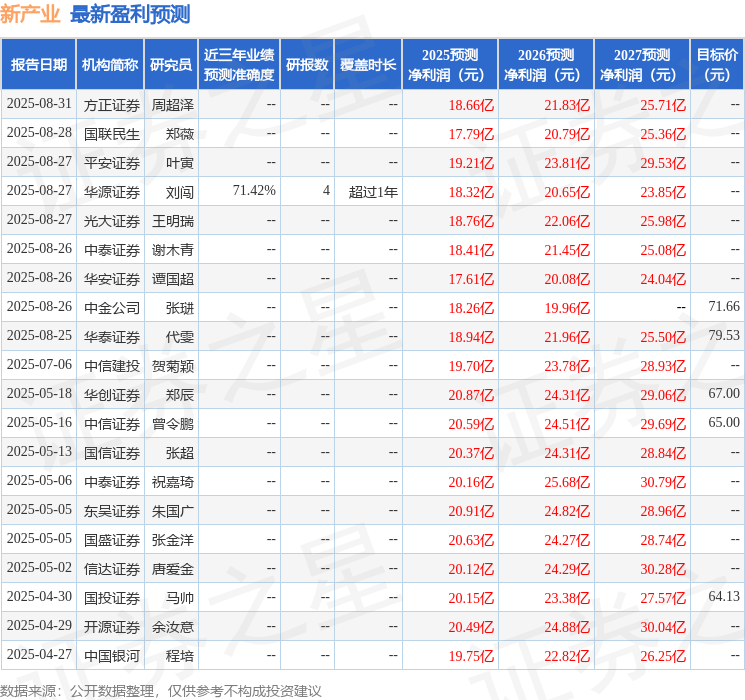The image size is (745, 700).
Task: Click date cell 2025-07-06
Action: tap(39, 364)
